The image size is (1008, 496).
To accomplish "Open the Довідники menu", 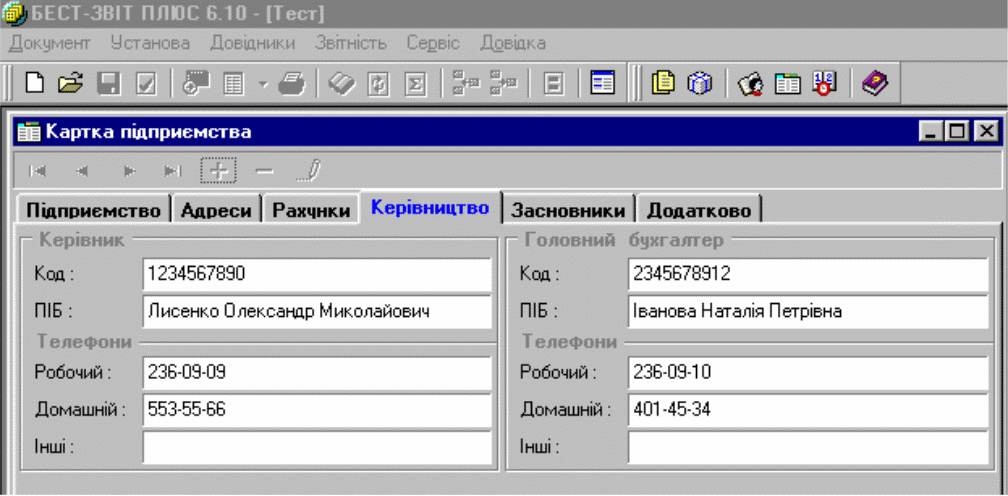I will pos(252,43).
